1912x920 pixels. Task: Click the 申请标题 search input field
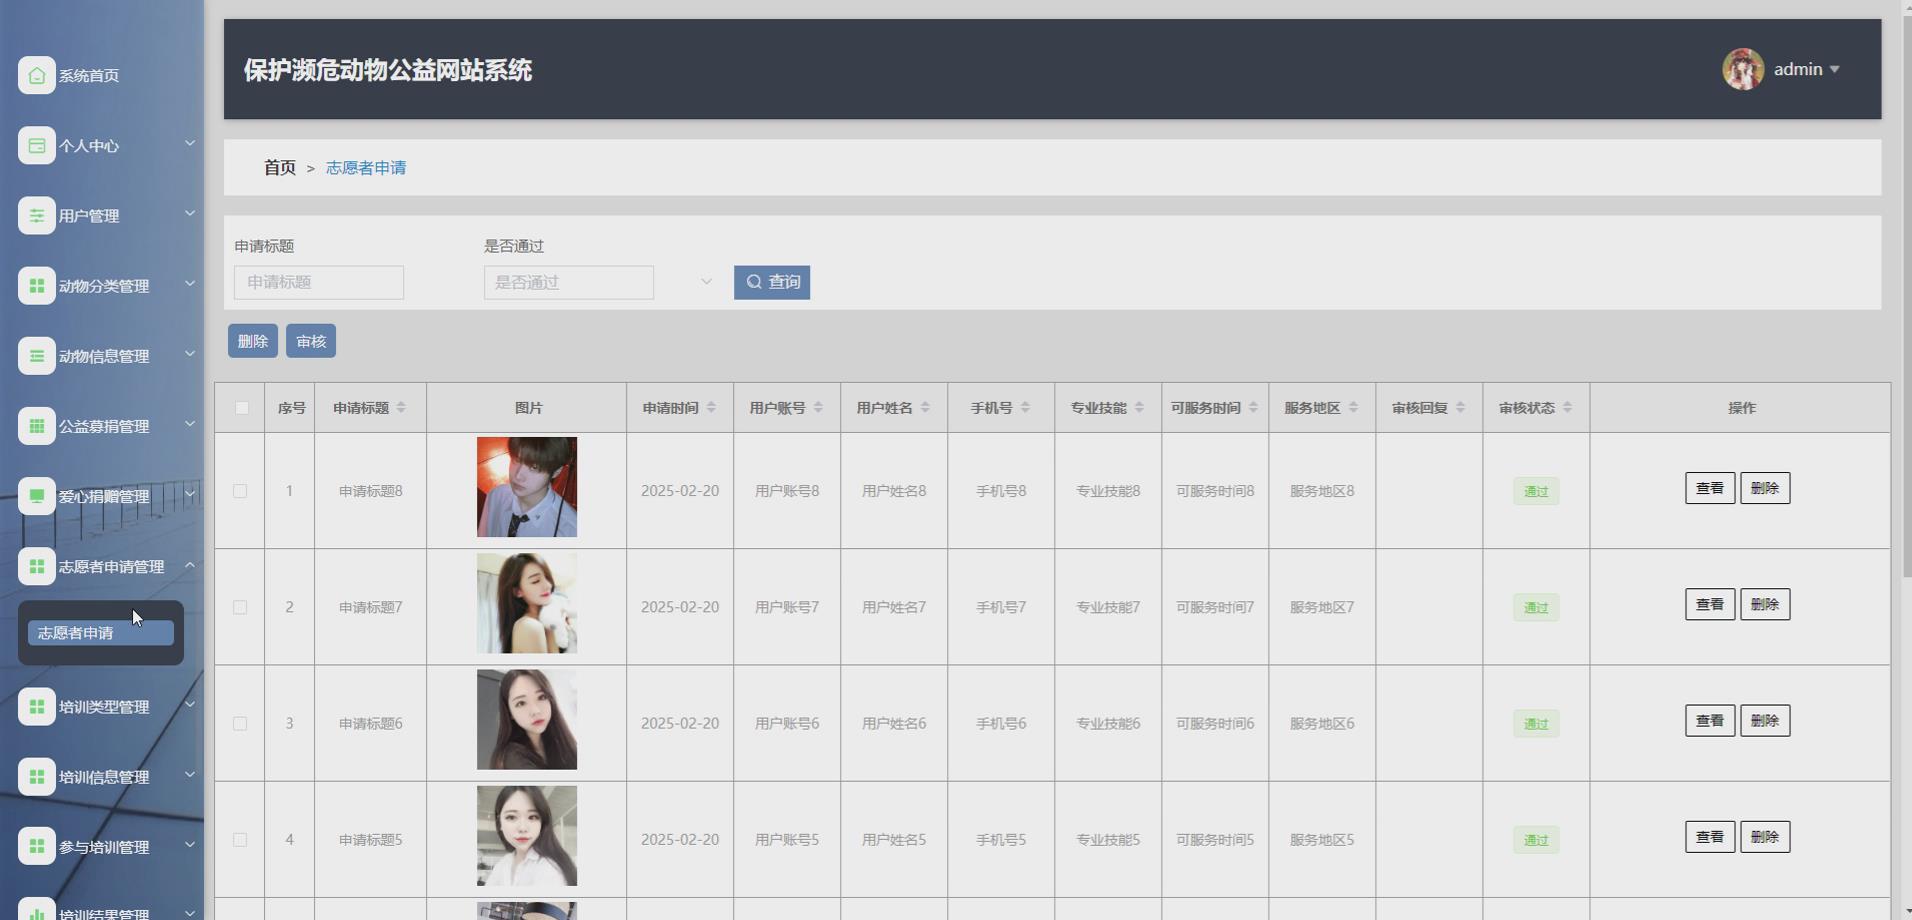[319, 282]
